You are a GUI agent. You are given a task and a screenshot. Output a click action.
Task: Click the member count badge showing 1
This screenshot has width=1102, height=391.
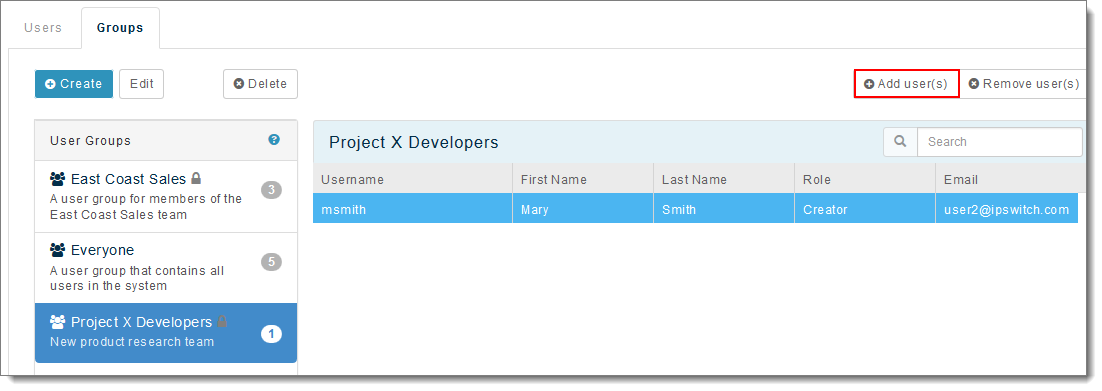tap(271, 334)
